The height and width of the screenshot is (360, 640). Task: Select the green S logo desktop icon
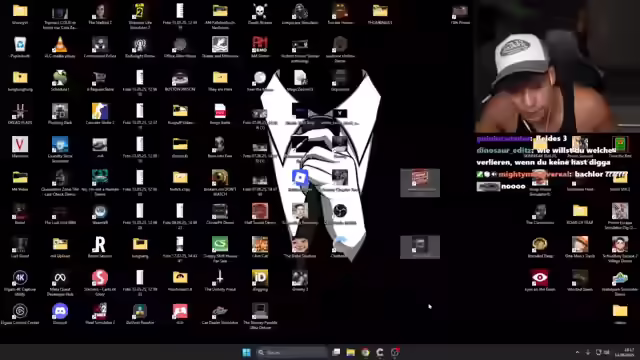pyautogui.click(x=220, y=244)
